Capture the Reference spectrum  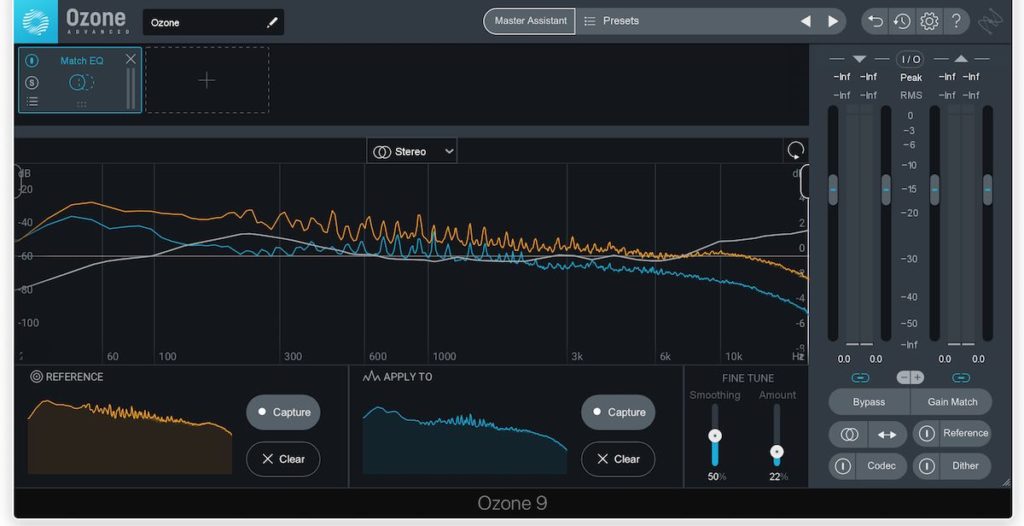[283, 412]
